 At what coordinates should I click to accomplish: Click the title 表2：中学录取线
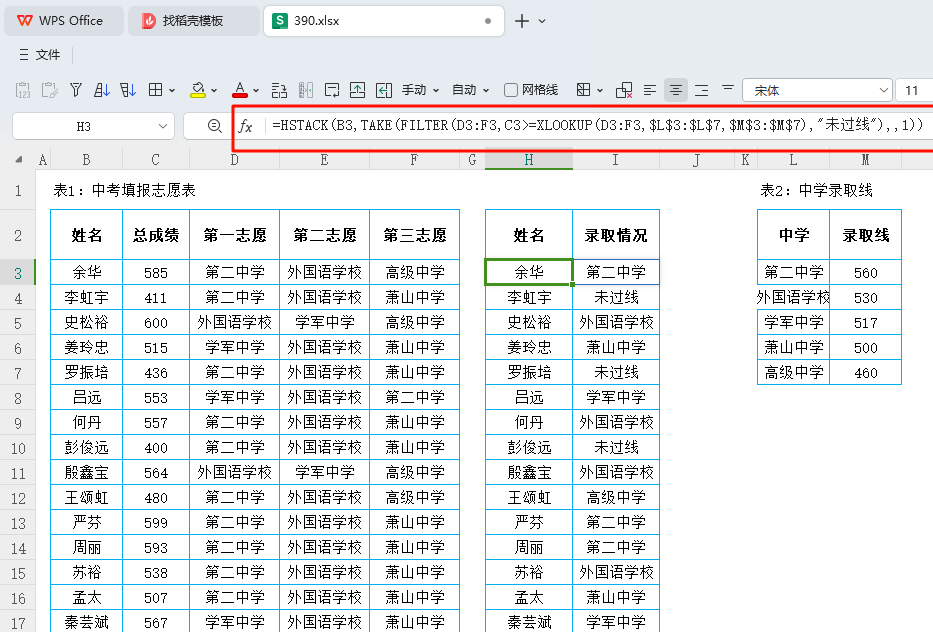click(x=816, y=190)
